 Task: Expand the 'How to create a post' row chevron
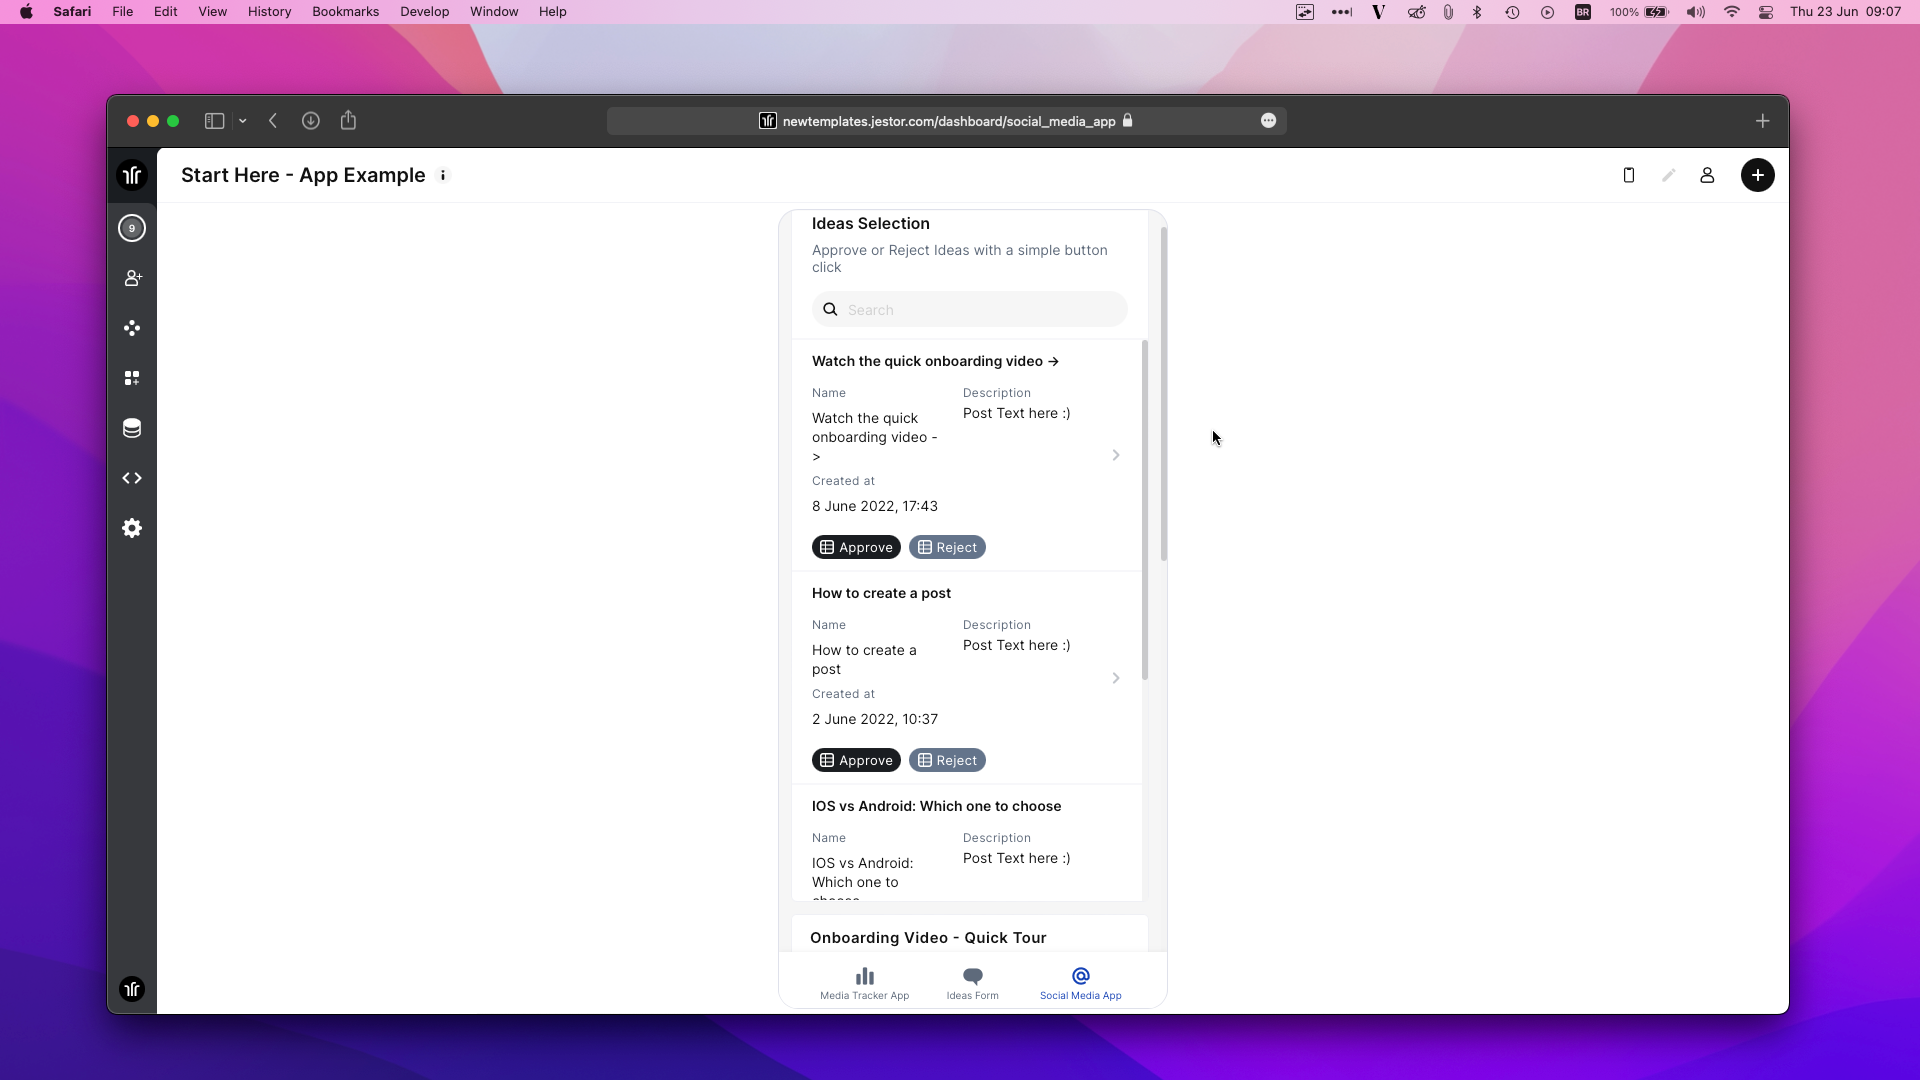point(1116,678)
